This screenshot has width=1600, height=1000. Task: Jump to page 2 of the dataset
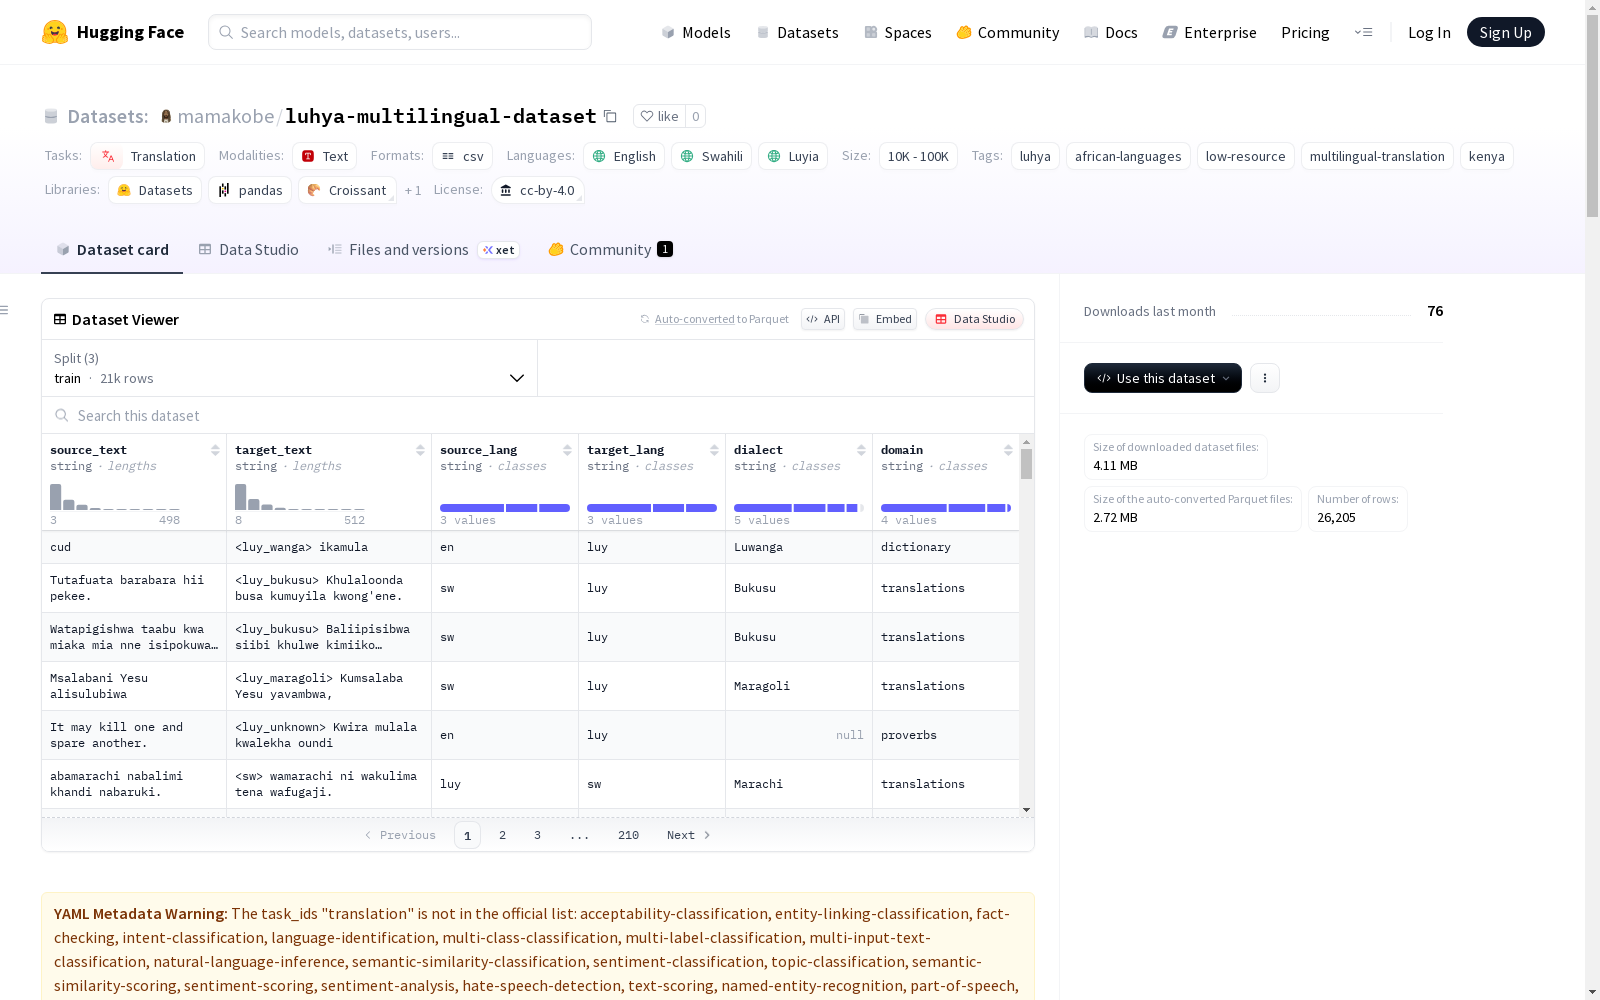click(x=502, y=835)
